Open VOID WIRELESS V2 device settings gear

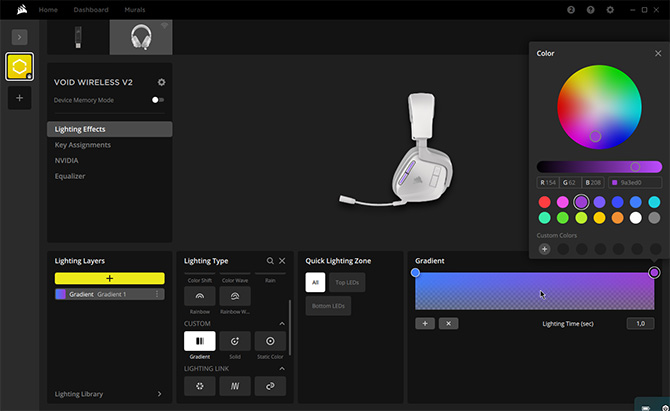162,82
